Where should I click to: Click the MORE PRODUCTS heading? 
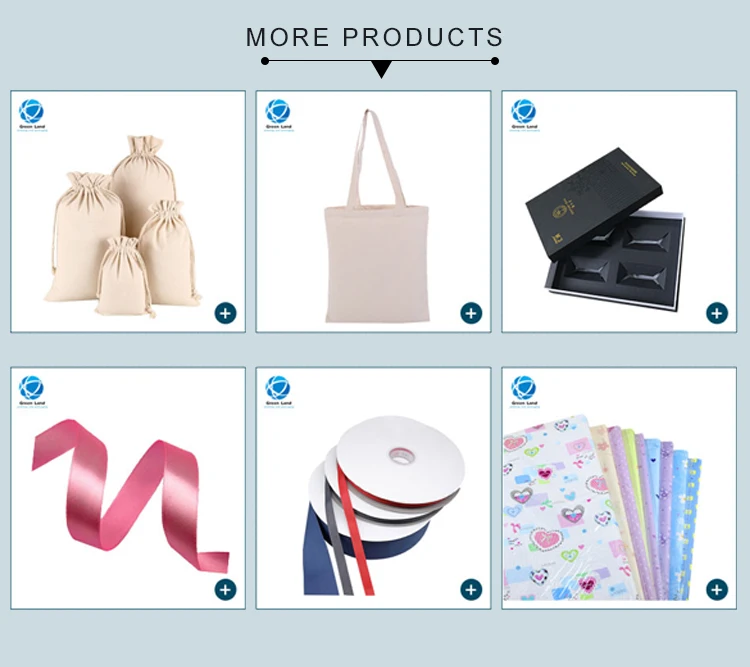(x=375, y=37)
